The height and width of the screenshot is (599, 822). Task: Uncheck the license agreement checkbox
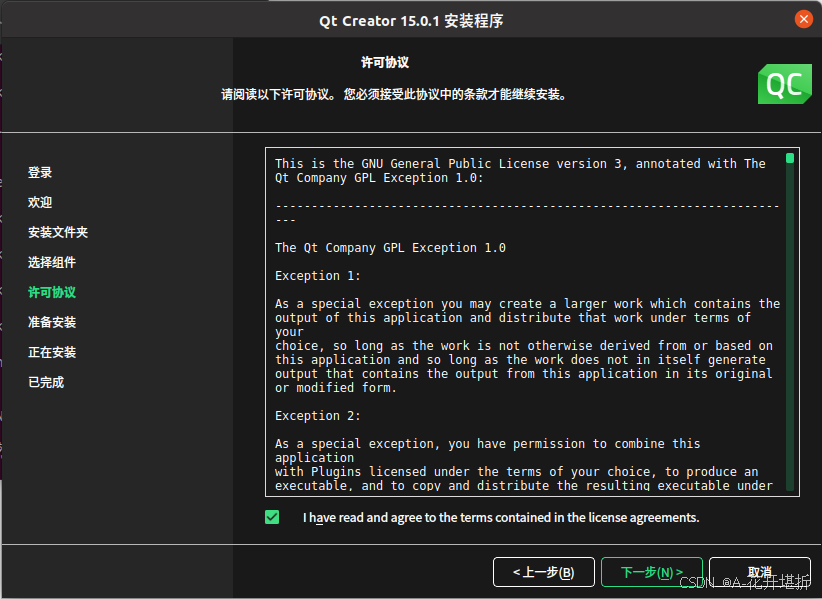[272, 517]
